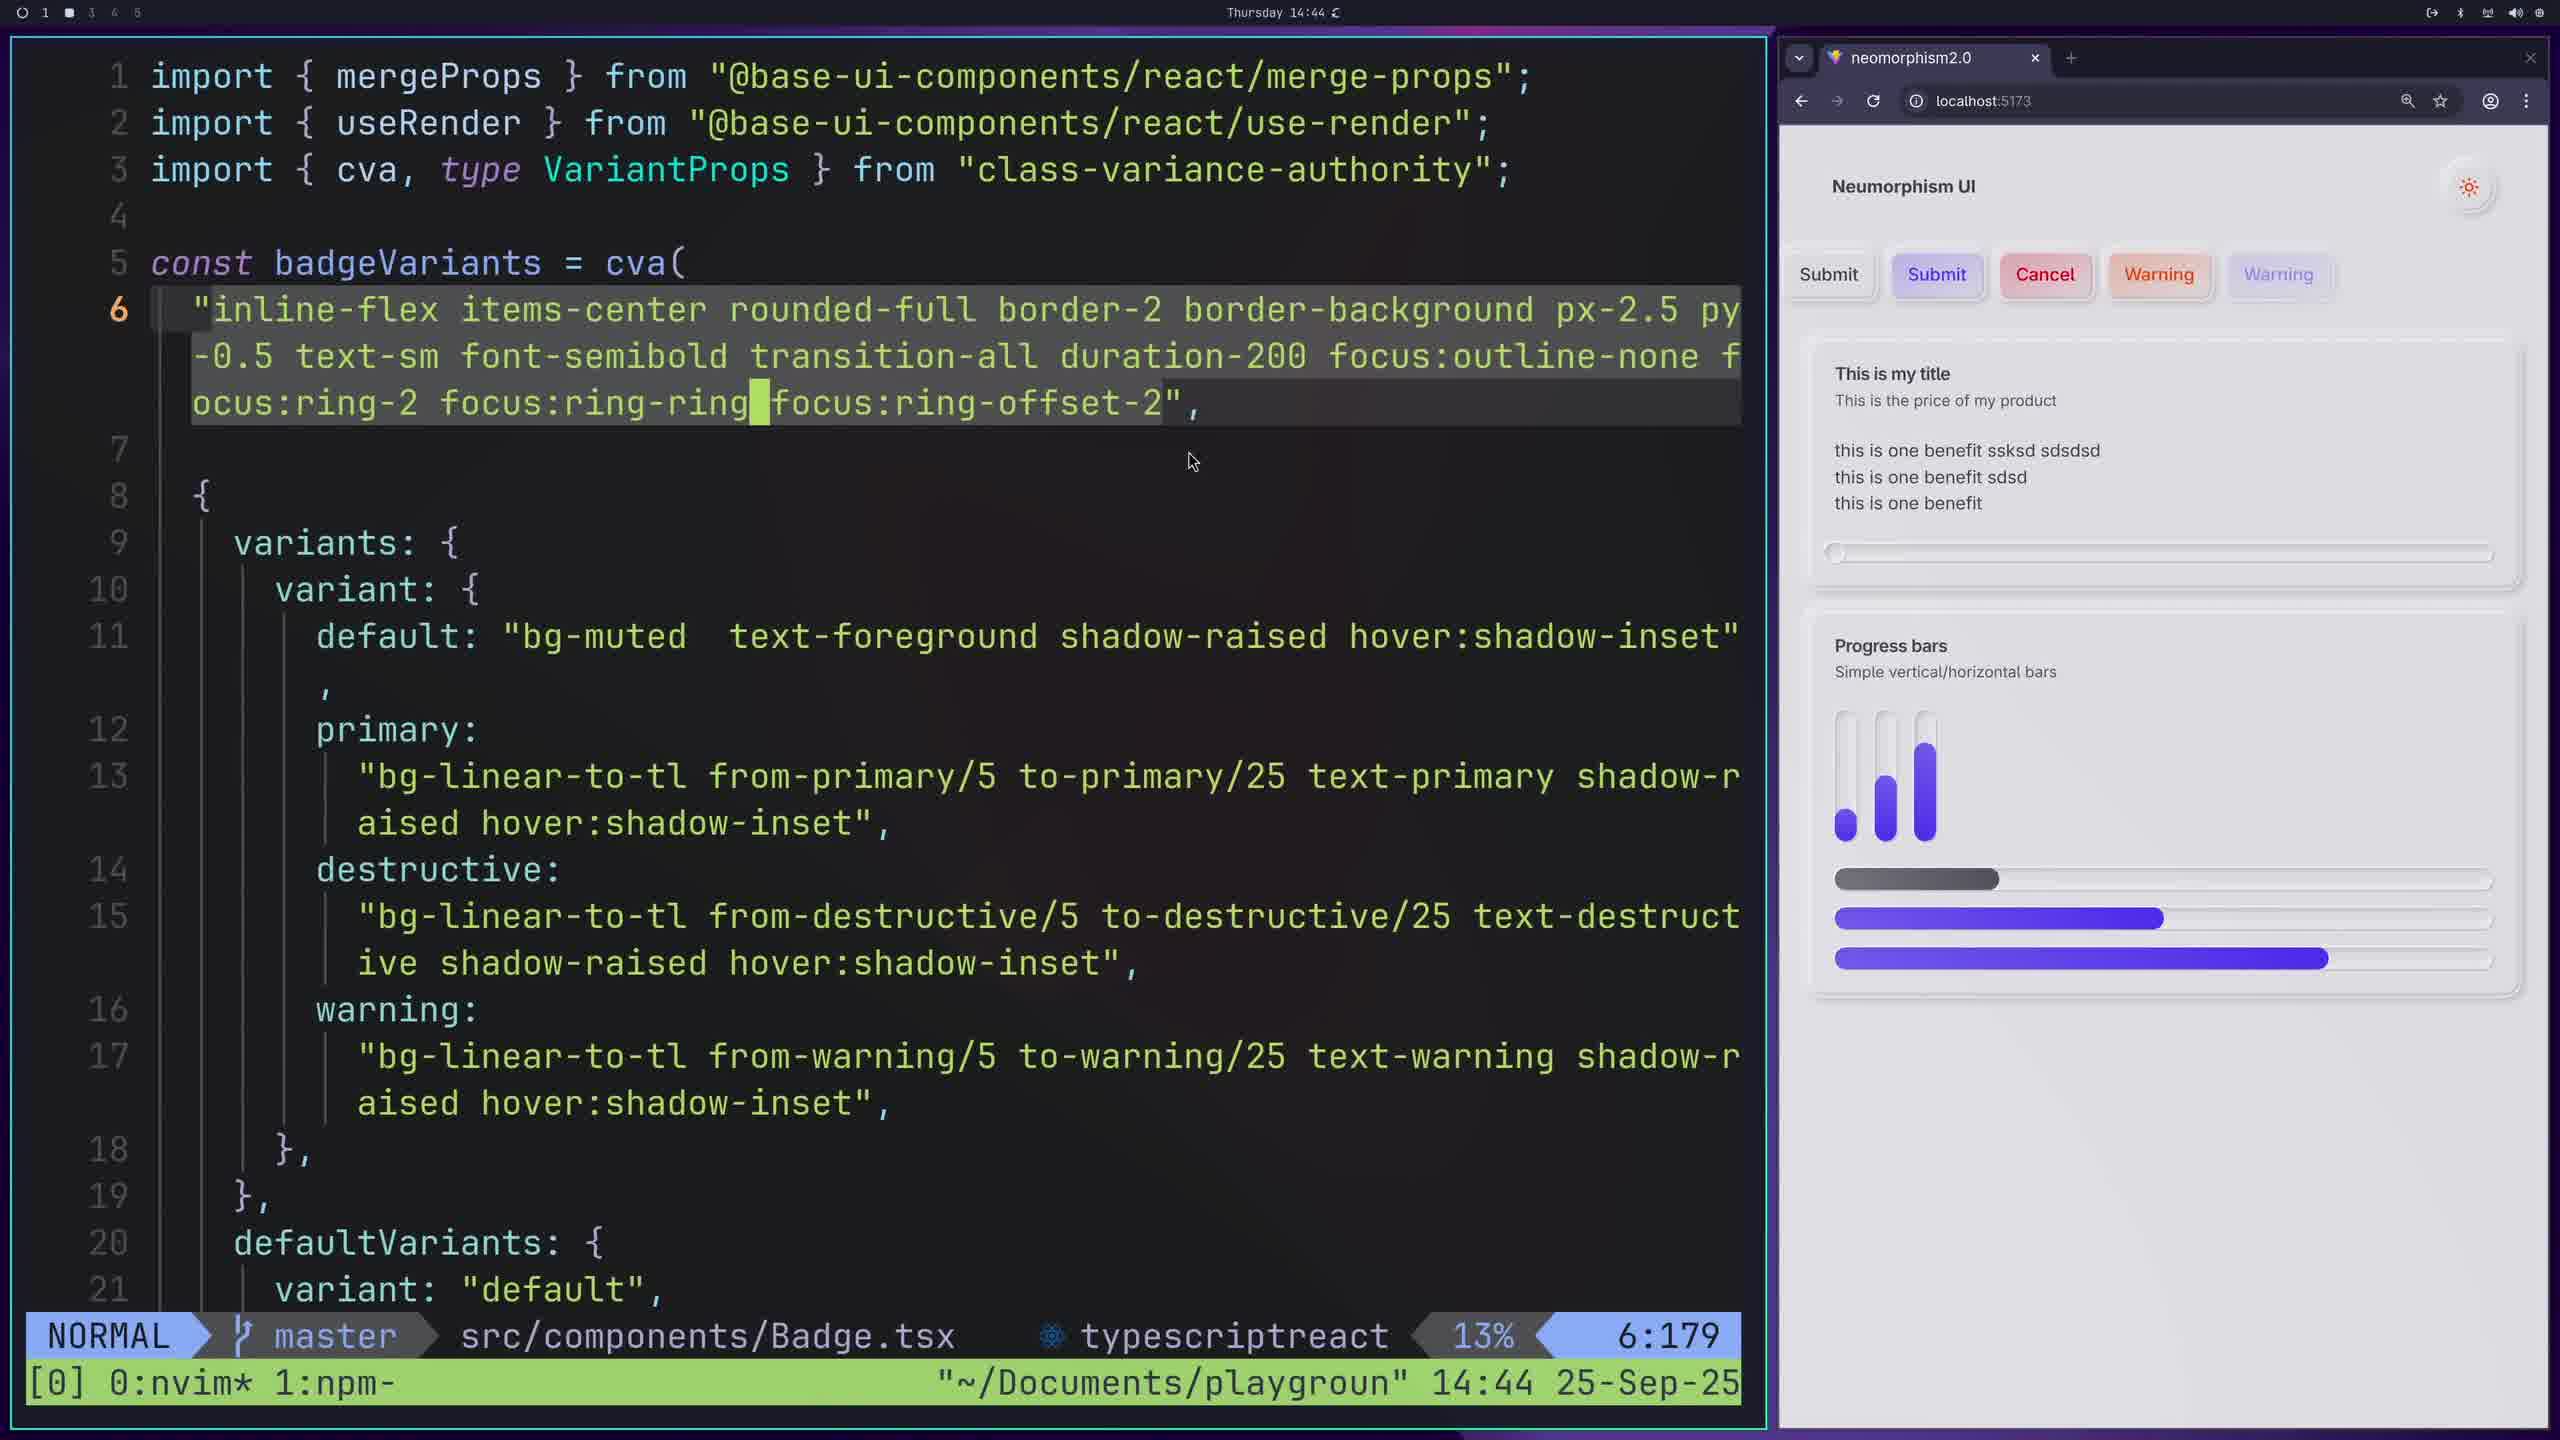Click the orange Warning button

[x=2158, y=275]
